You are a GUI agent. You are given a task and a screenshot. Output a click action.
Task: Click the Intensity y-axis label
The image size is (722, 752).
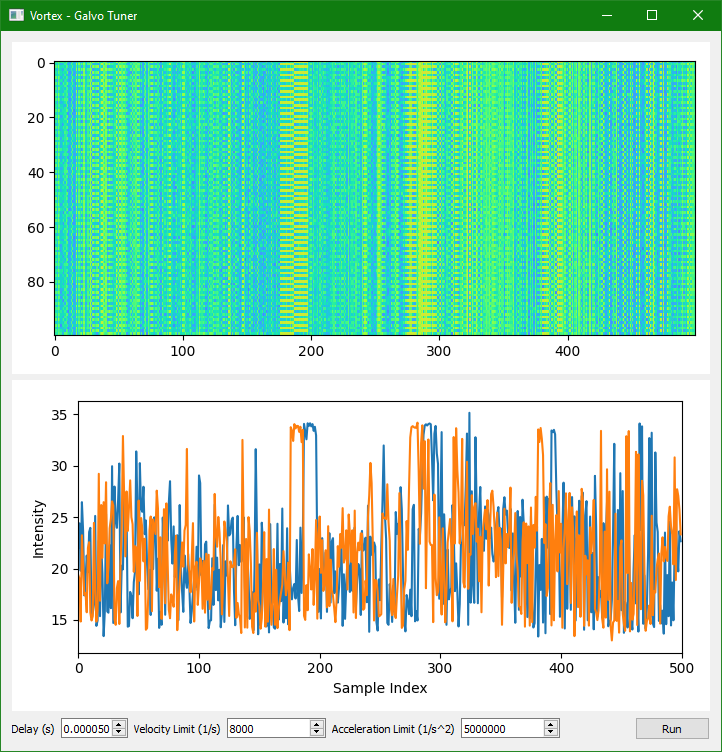point(39,527)
